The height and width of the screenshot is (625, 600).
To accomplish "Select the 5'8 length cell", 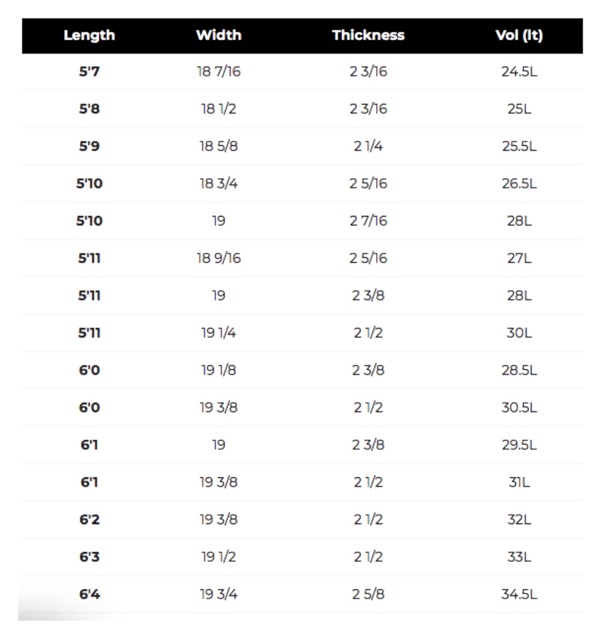I will pyautogui.click(x=89, y=109).
